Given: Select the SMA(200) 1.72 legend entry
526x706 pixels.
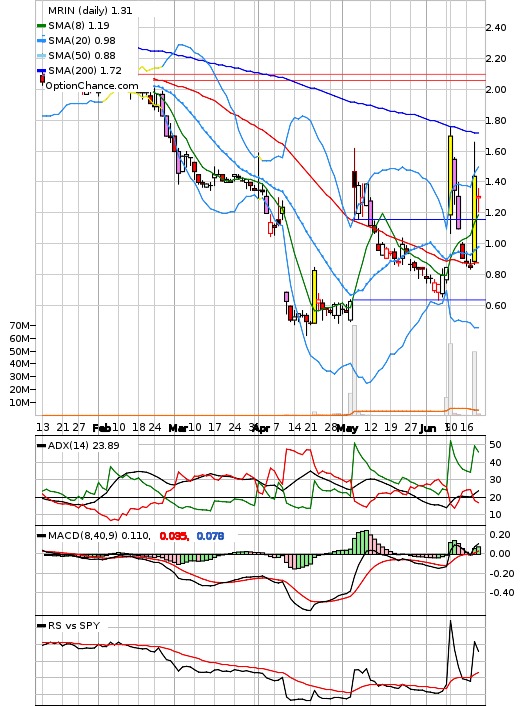Looking at the screenshot, I should [x=80, y=70].
